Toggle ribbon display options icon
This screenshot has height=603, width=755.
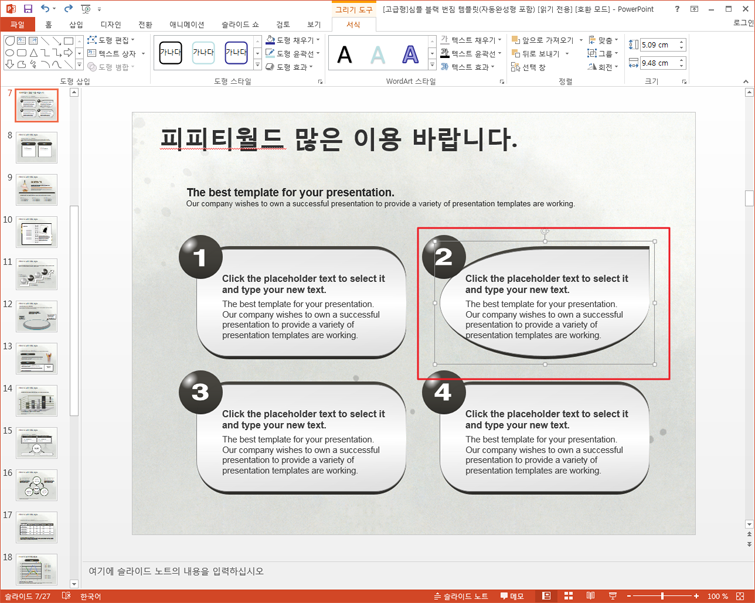tap(694, 9)
